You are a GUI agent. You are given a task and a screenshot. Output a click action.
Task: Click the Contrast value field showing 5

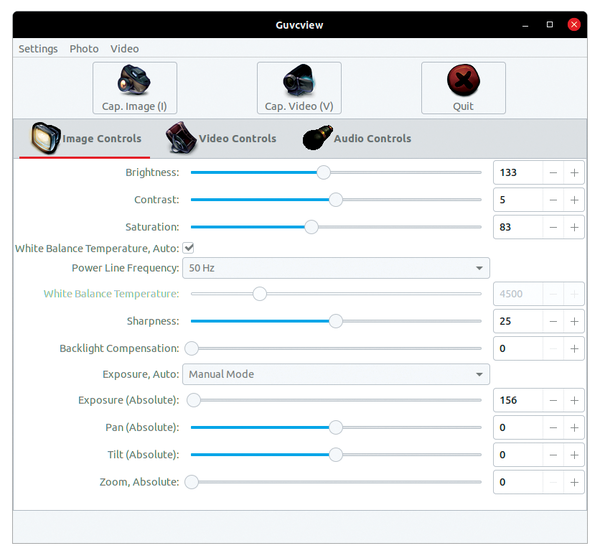pos(518,200)
